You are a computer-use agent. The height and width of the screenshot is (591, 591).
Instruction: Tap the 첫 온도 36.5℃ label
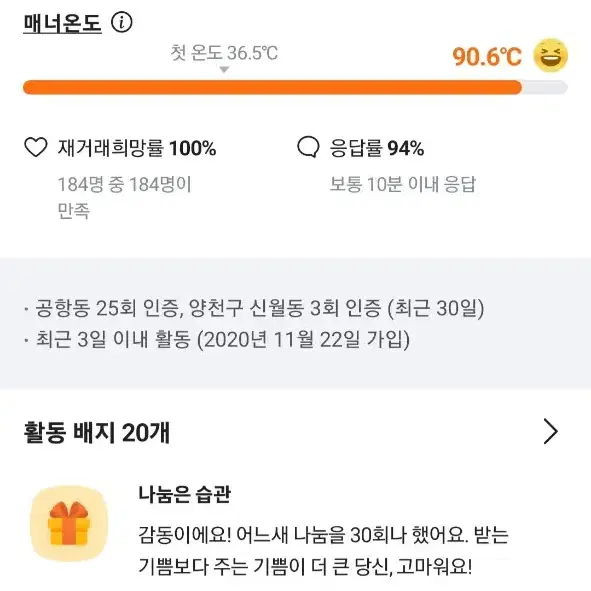[x=224, y=53]
